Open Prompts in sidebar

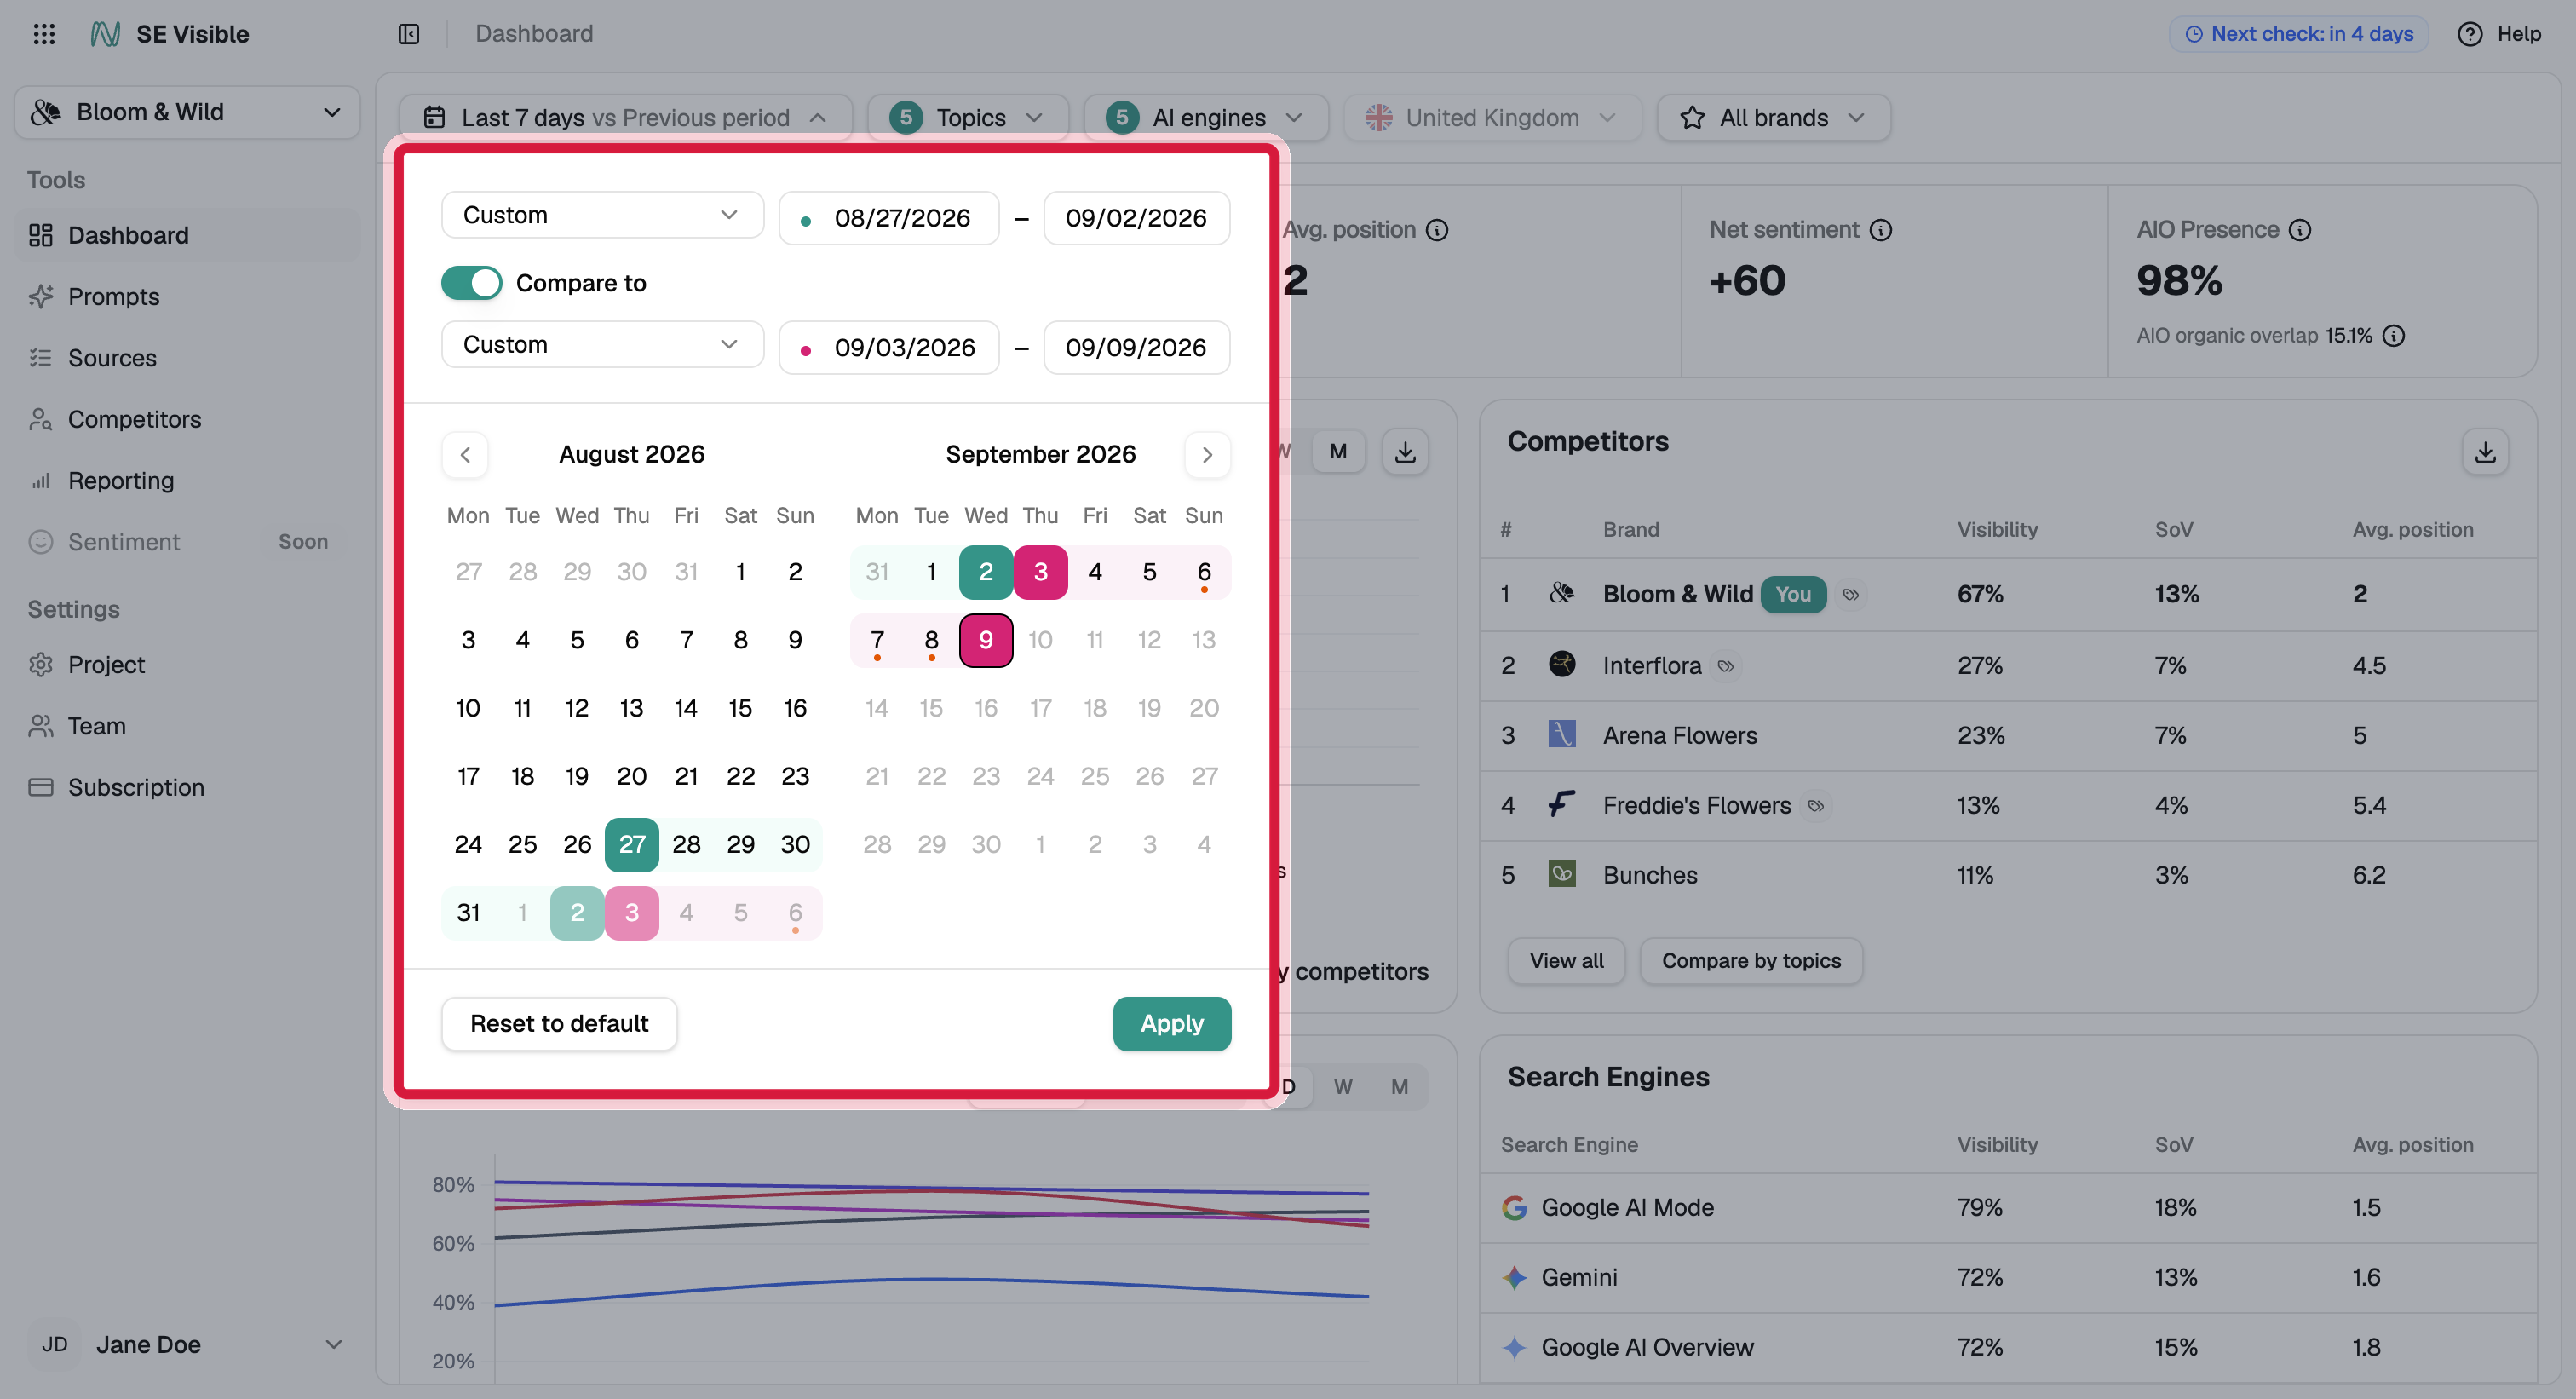pyautogui.click(x=187, y=296)
